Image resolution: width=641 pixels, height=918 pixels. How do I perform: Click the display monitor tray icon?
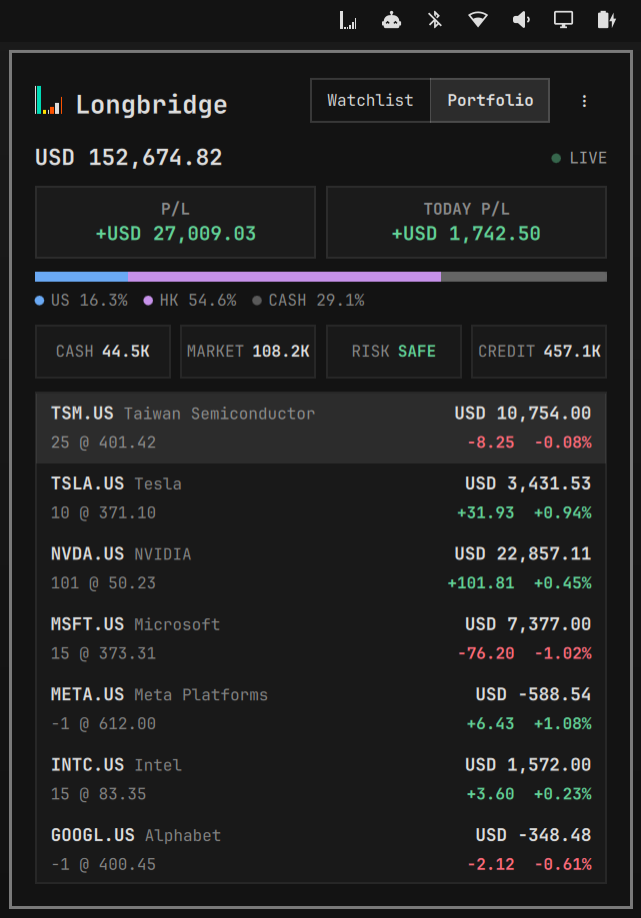pos(563,20)
